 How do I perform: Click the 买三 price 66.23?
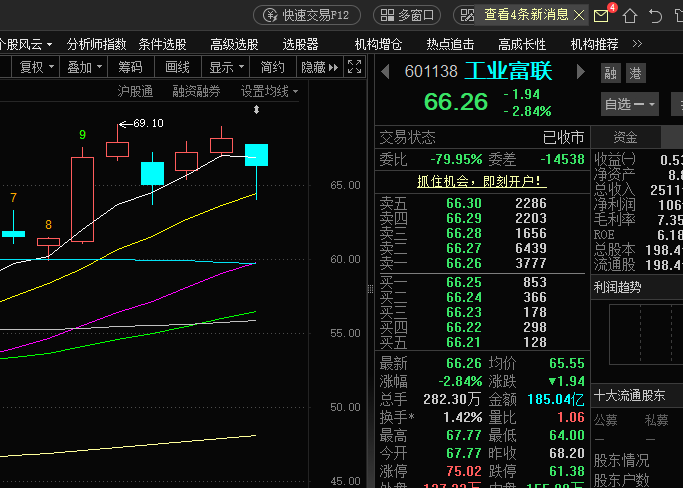coord(463,312)
